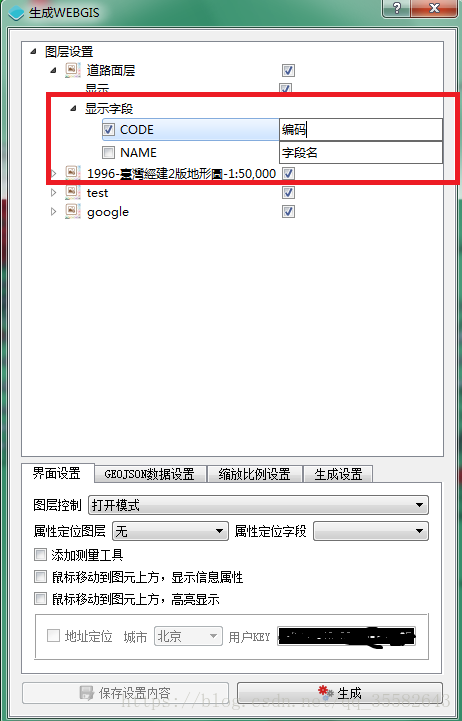The width and height of the screenshot is (462, 721).
Task: Open the 属性定位图层 dropdown
Action: tap(170, 531)
